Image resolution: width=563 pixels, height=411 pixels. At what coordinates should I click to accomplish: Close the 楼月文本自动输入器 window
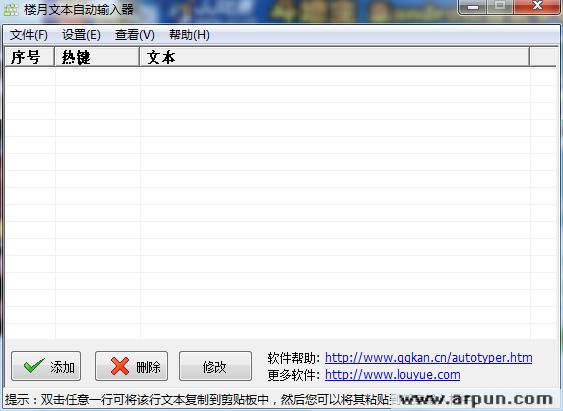coord(537,7)
